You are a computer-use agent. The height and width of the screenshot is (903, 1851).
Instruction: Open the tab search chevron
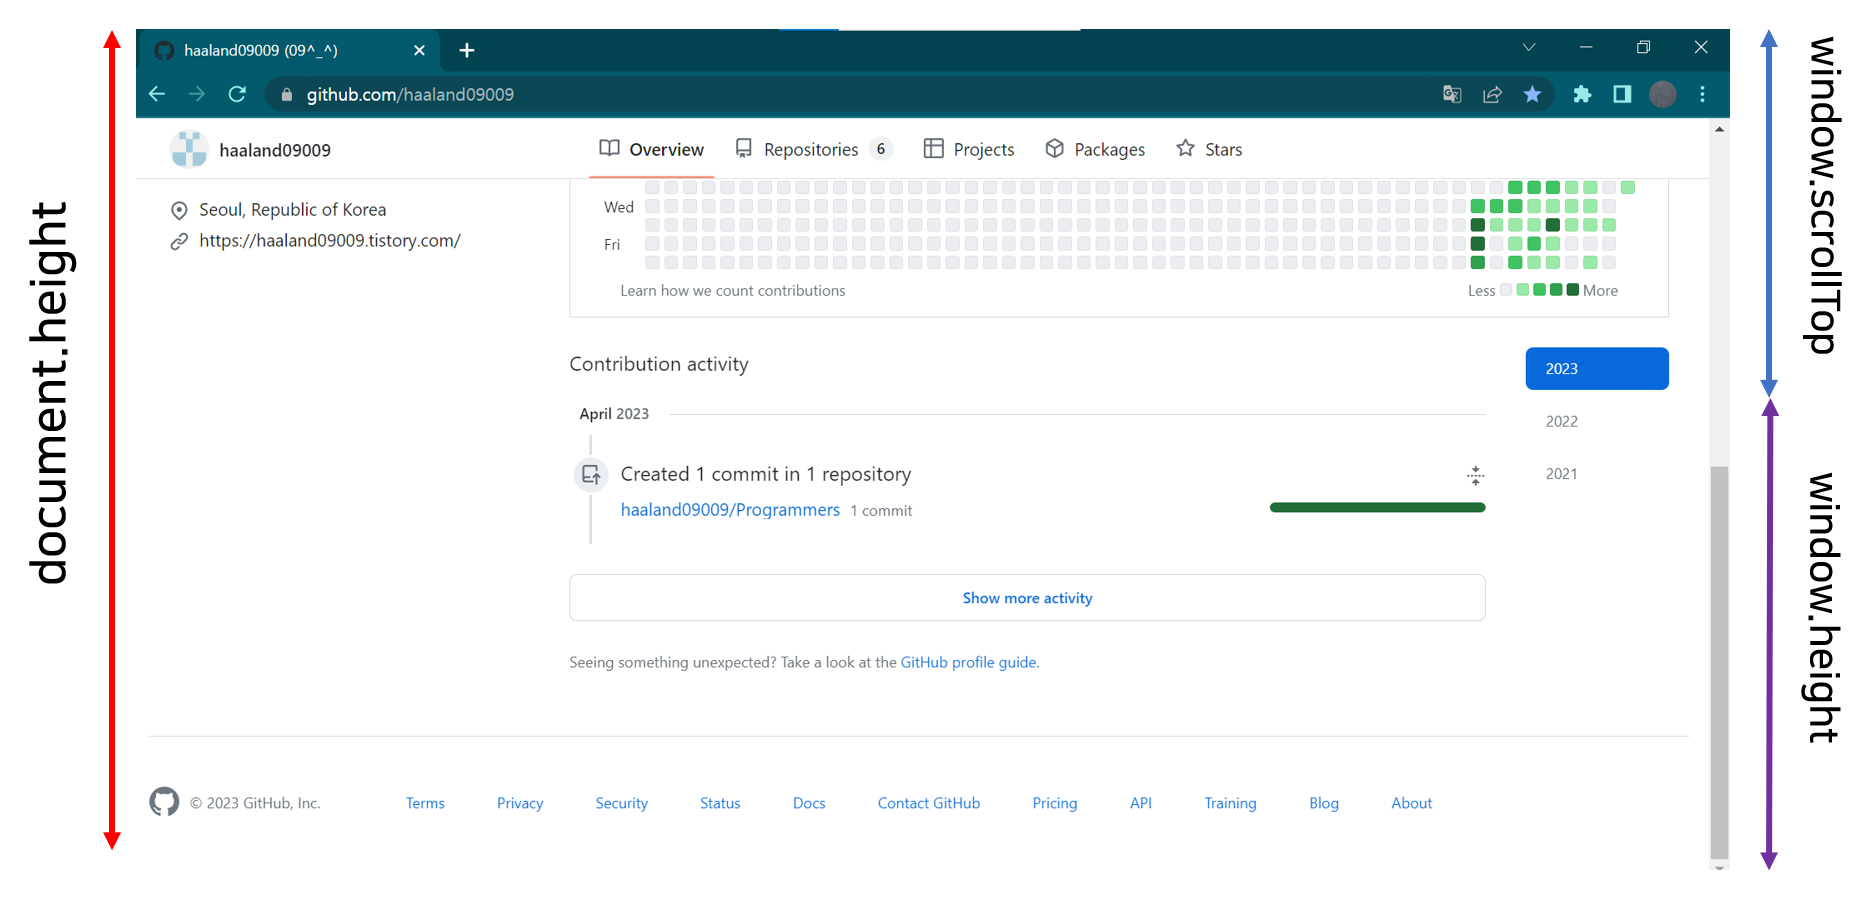(1529, 47)
